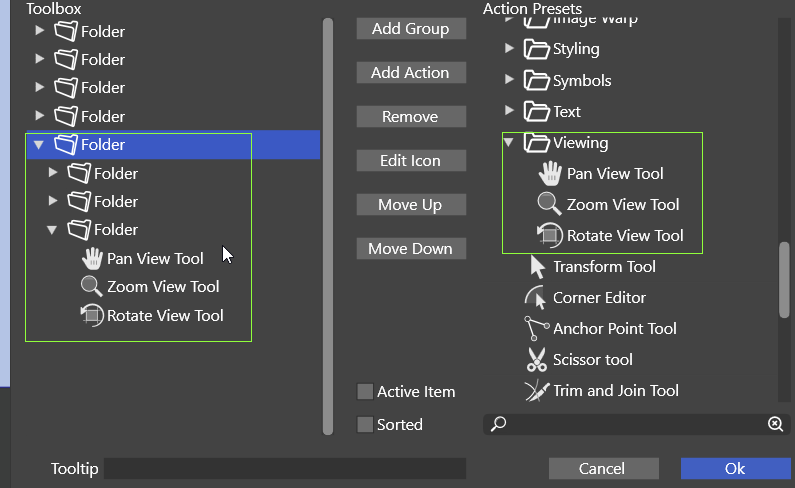
Task: Enable the Active Item checkbox
Action: (x=365, y=392)
